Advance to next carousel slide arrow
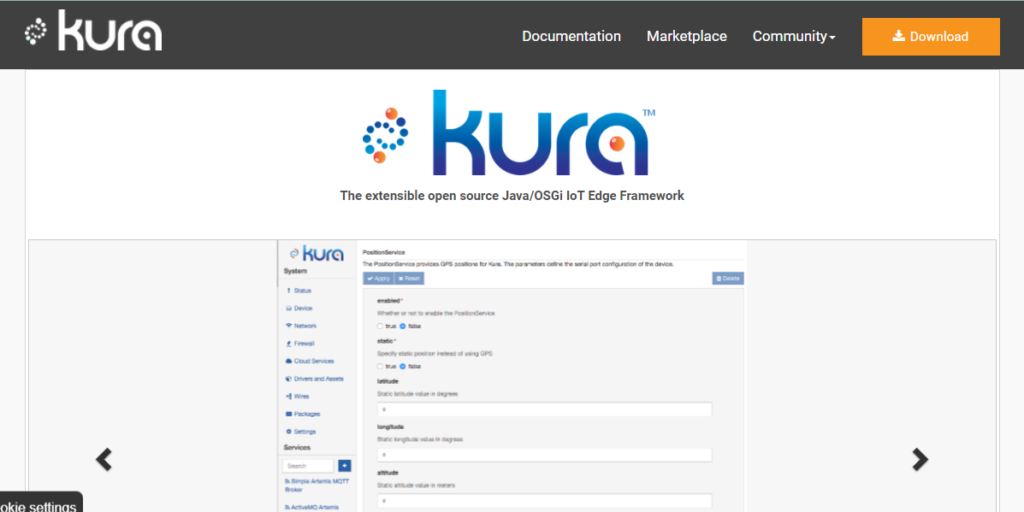 click(x=920, y=460)
